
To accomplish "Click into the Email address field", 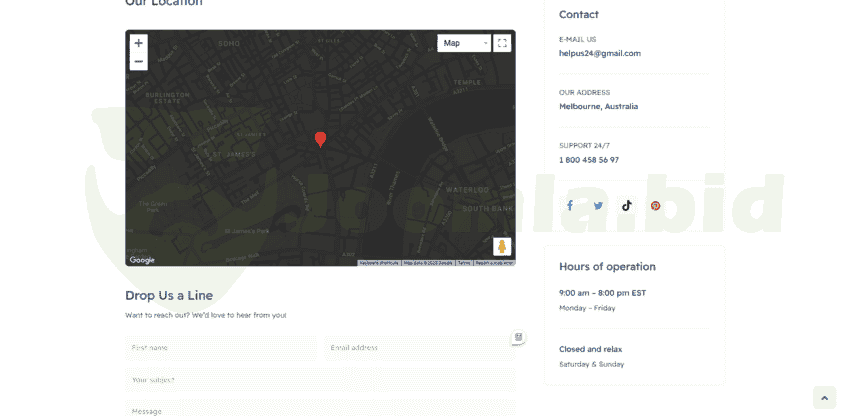I will [415, 348].
